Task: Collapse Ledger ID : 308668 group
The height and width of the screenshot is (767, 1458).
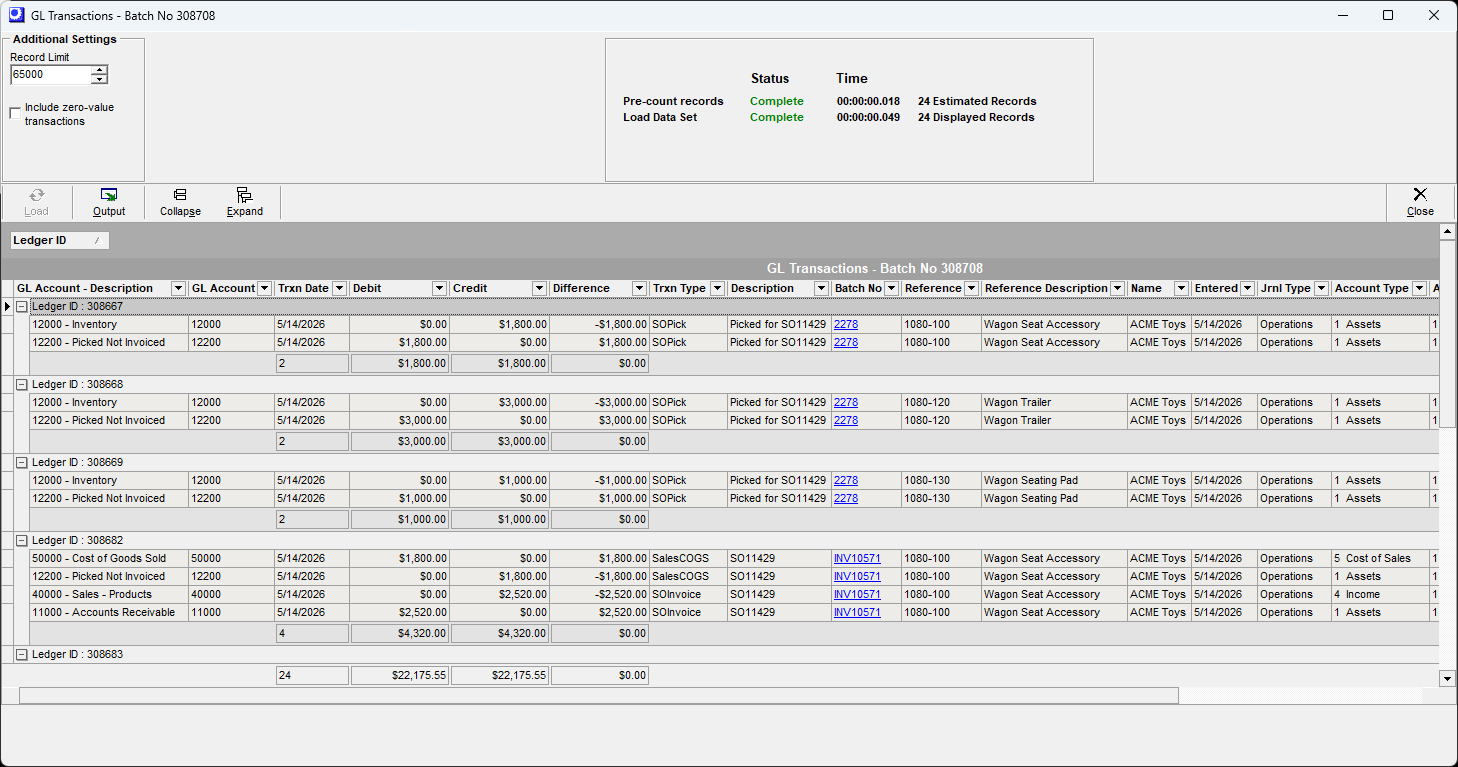Action: click(x=21, y=384)
